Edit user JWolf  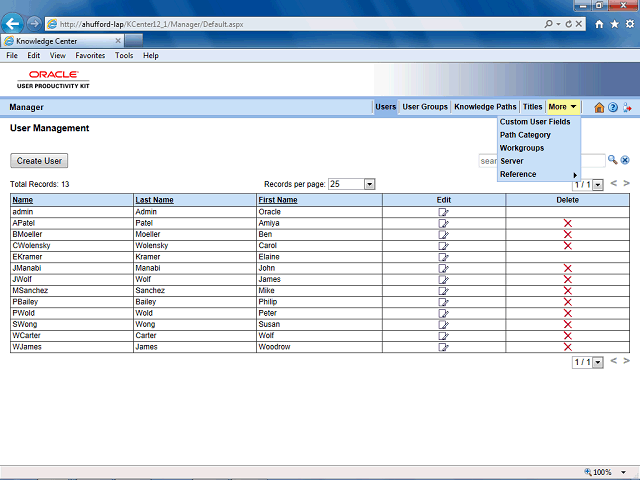tap(443, 279)
